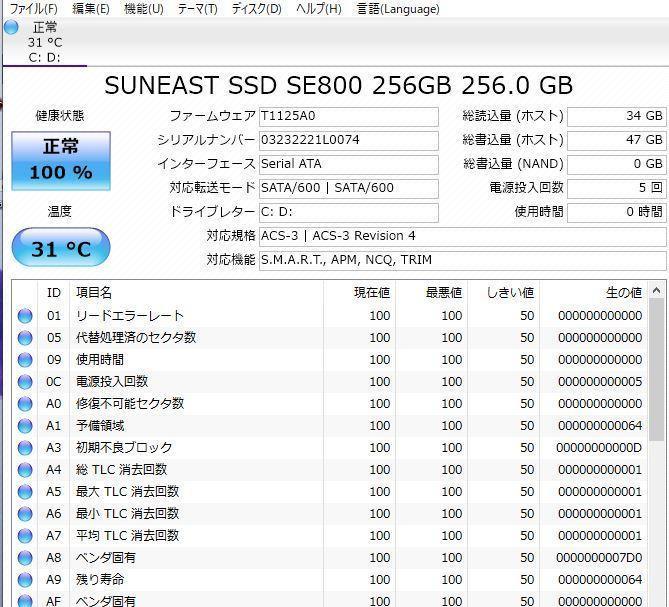This screenshot has width=669, height=607.
Task: Click the blue status orb for A9 残り寿命
Action: pos(25,579)
